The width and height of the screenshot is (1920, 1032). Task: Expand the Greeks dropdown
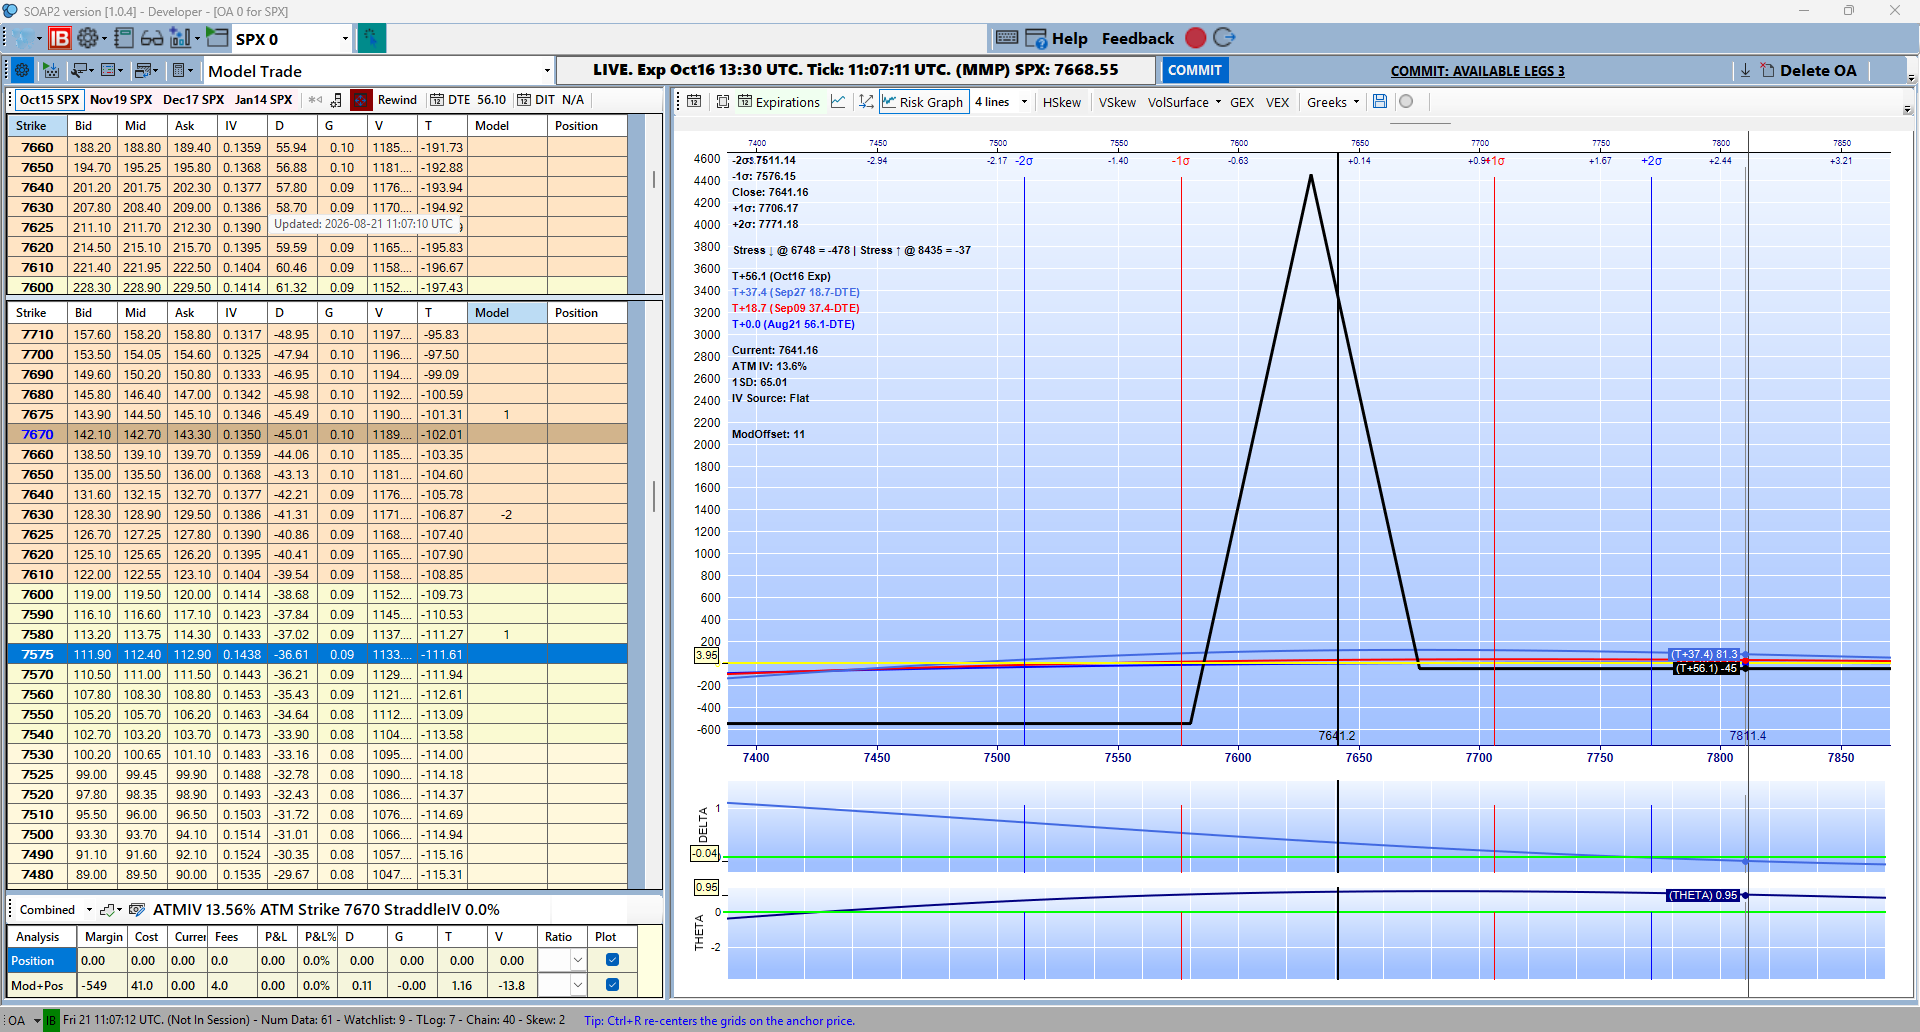(1333, 102)
